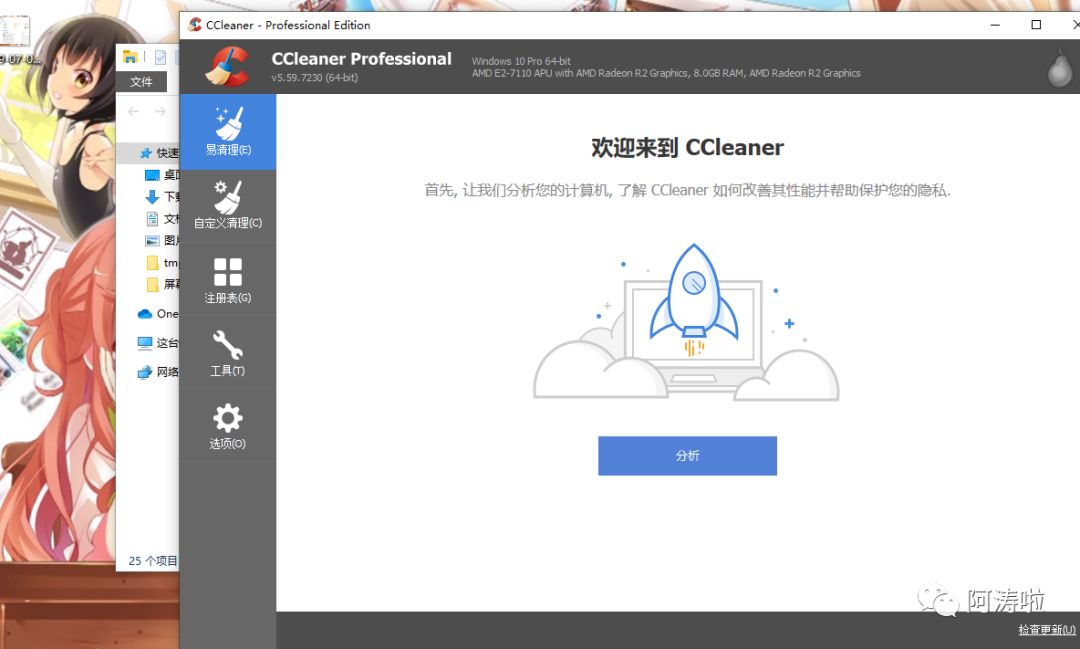The image size is (1080, 649).
Task: Click the CCleaner logo in header
Action: tap(229, 67)
